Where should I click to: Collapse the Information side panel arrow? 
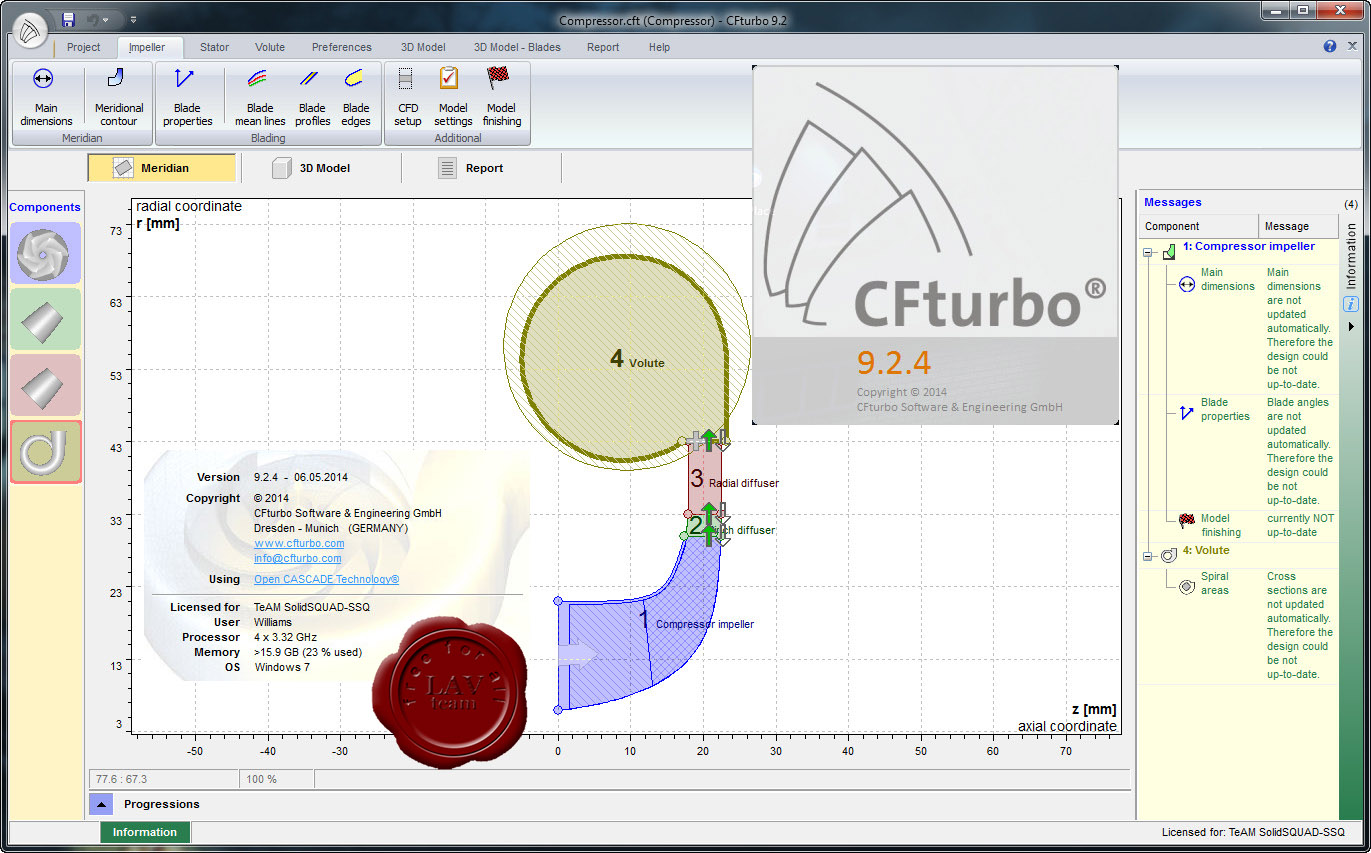(x=1351, y=326)
